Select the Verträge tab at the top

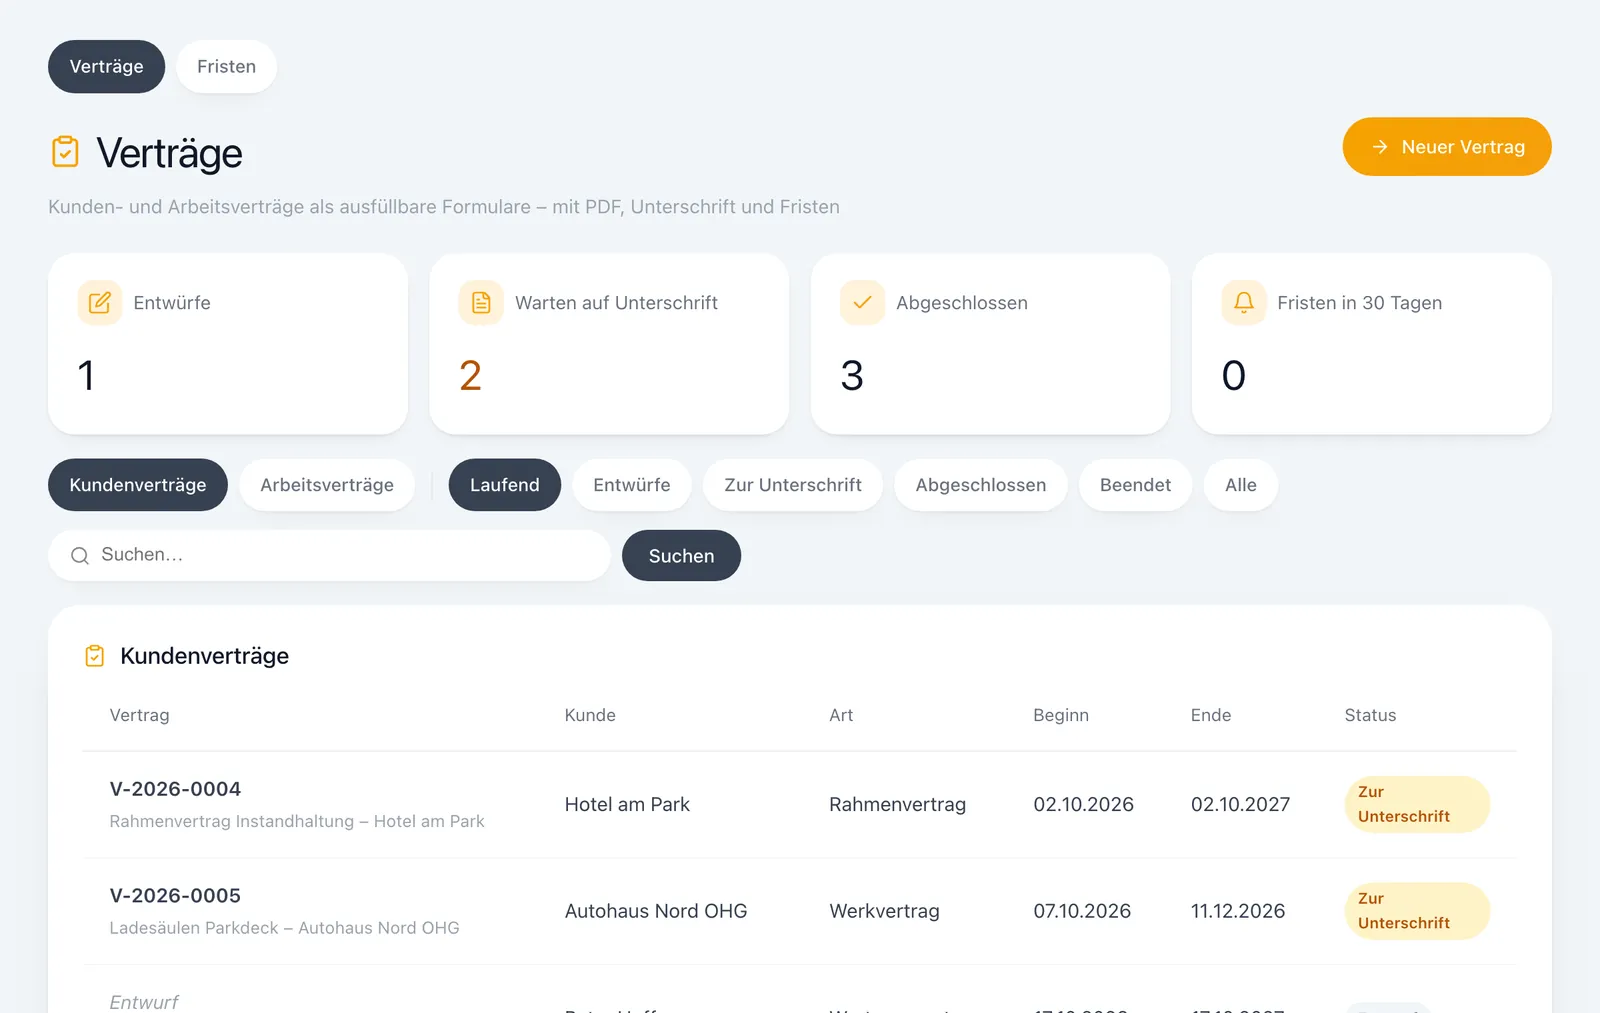tap(106, 67)
